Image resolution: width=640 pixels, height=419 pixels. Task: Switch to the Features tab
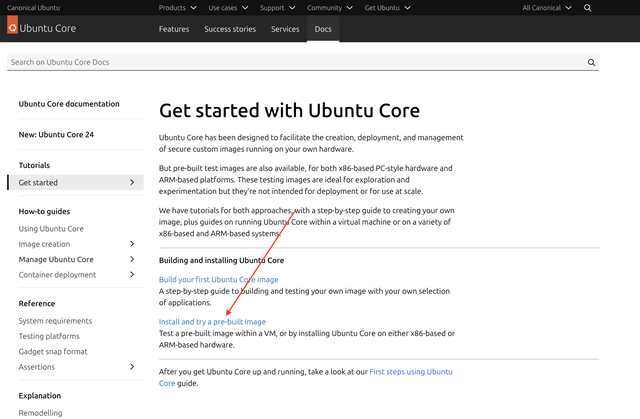point(174,29)
